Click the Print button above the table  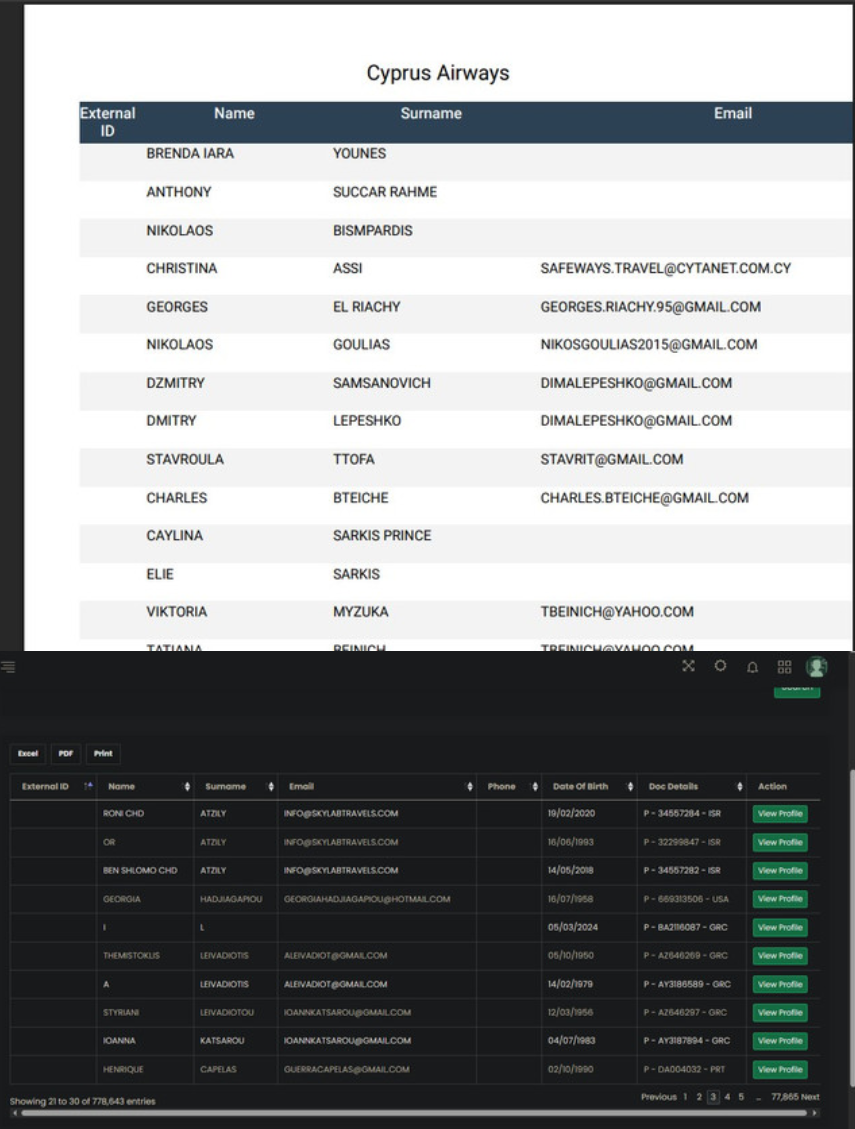click(103, 754)
